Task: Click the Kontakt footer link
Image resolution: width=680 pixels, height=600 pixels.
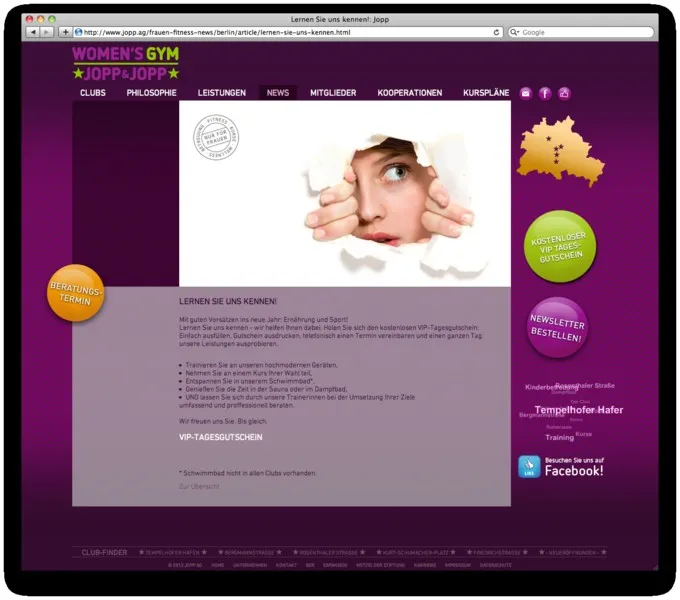Action: click(286, 565)
